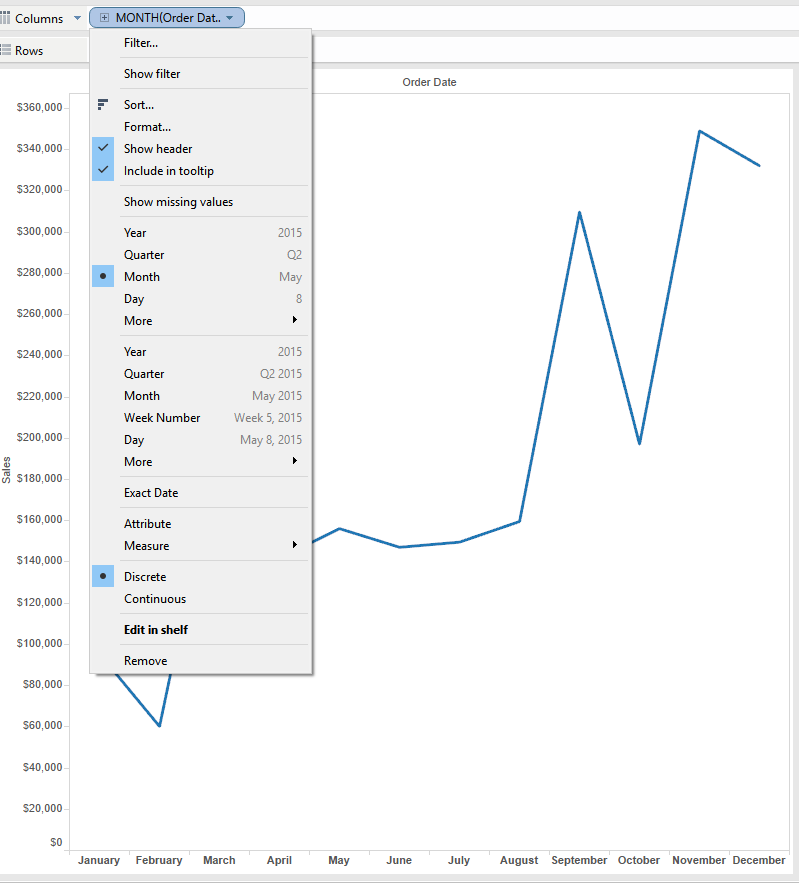Click the line low point at February
The width and height of the screenshot is (799, 883).
coord(159,725)
